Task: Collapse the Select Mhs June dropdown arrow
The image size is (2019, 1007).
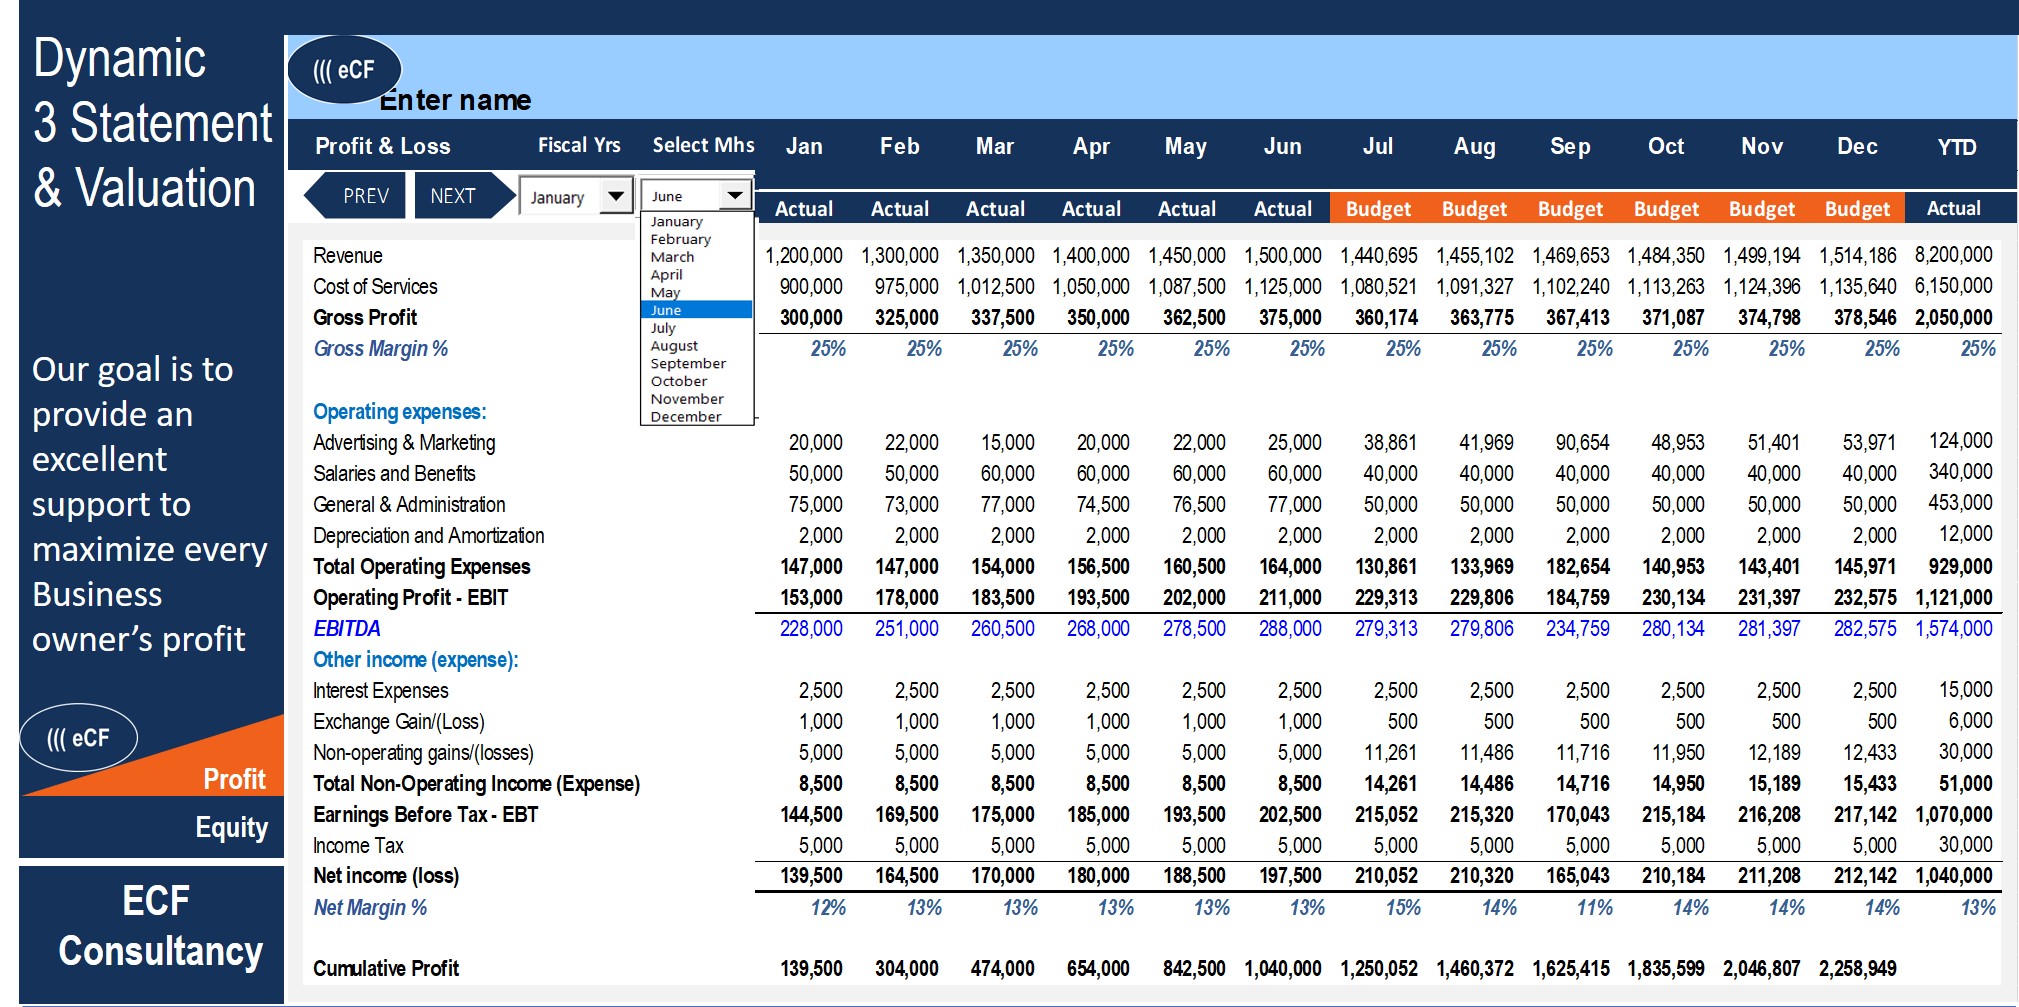Action: point(736,195)
